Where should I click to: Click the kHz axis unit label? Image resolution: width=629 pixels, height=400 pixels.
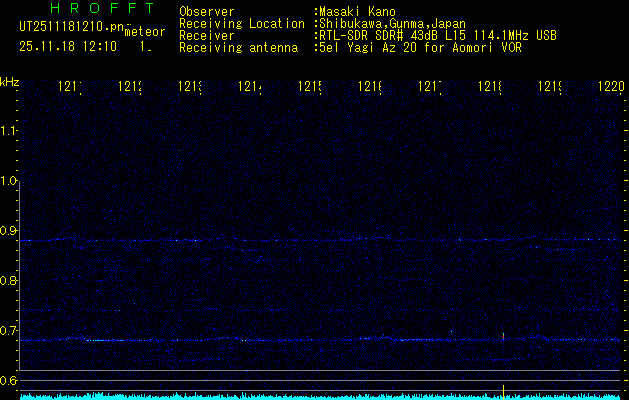[x=10, y=81]
